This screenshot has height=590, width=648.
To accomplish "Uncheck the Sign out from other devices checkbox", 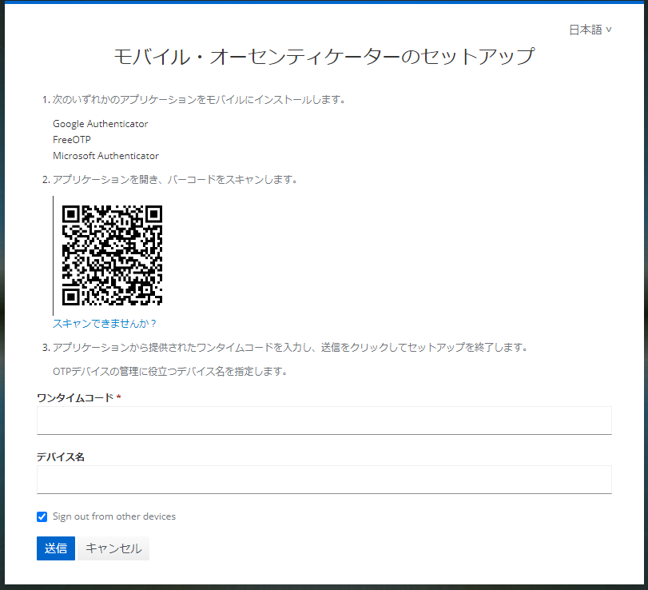I will [42, 517].
